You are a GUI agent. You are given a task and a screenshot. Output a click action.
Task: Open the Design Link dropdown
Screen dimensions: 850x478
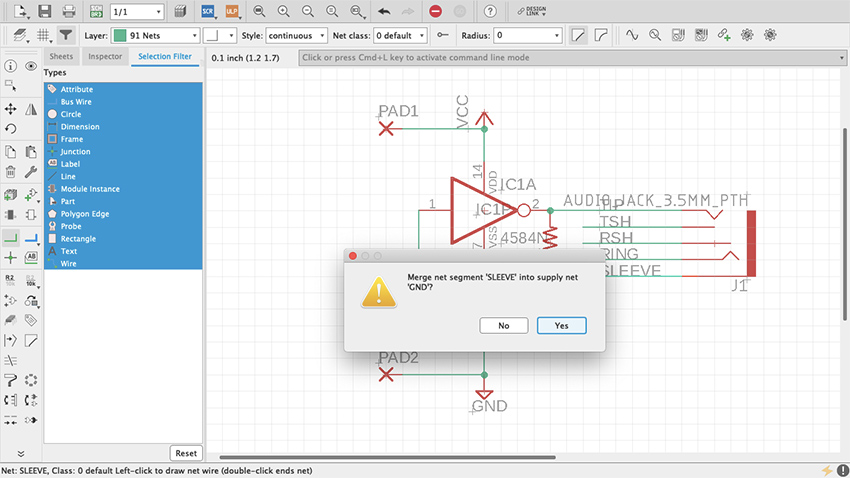pos(532,11)
